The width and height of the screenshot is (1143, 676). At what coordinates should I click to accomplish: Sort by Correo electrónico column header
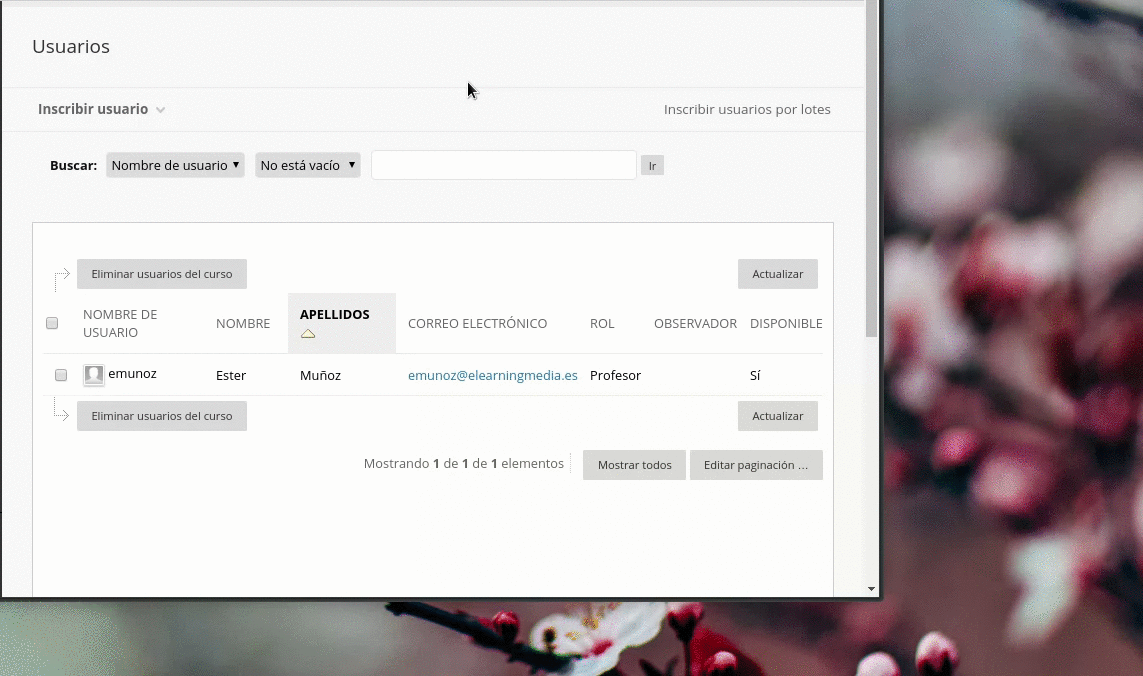(477, 323)
